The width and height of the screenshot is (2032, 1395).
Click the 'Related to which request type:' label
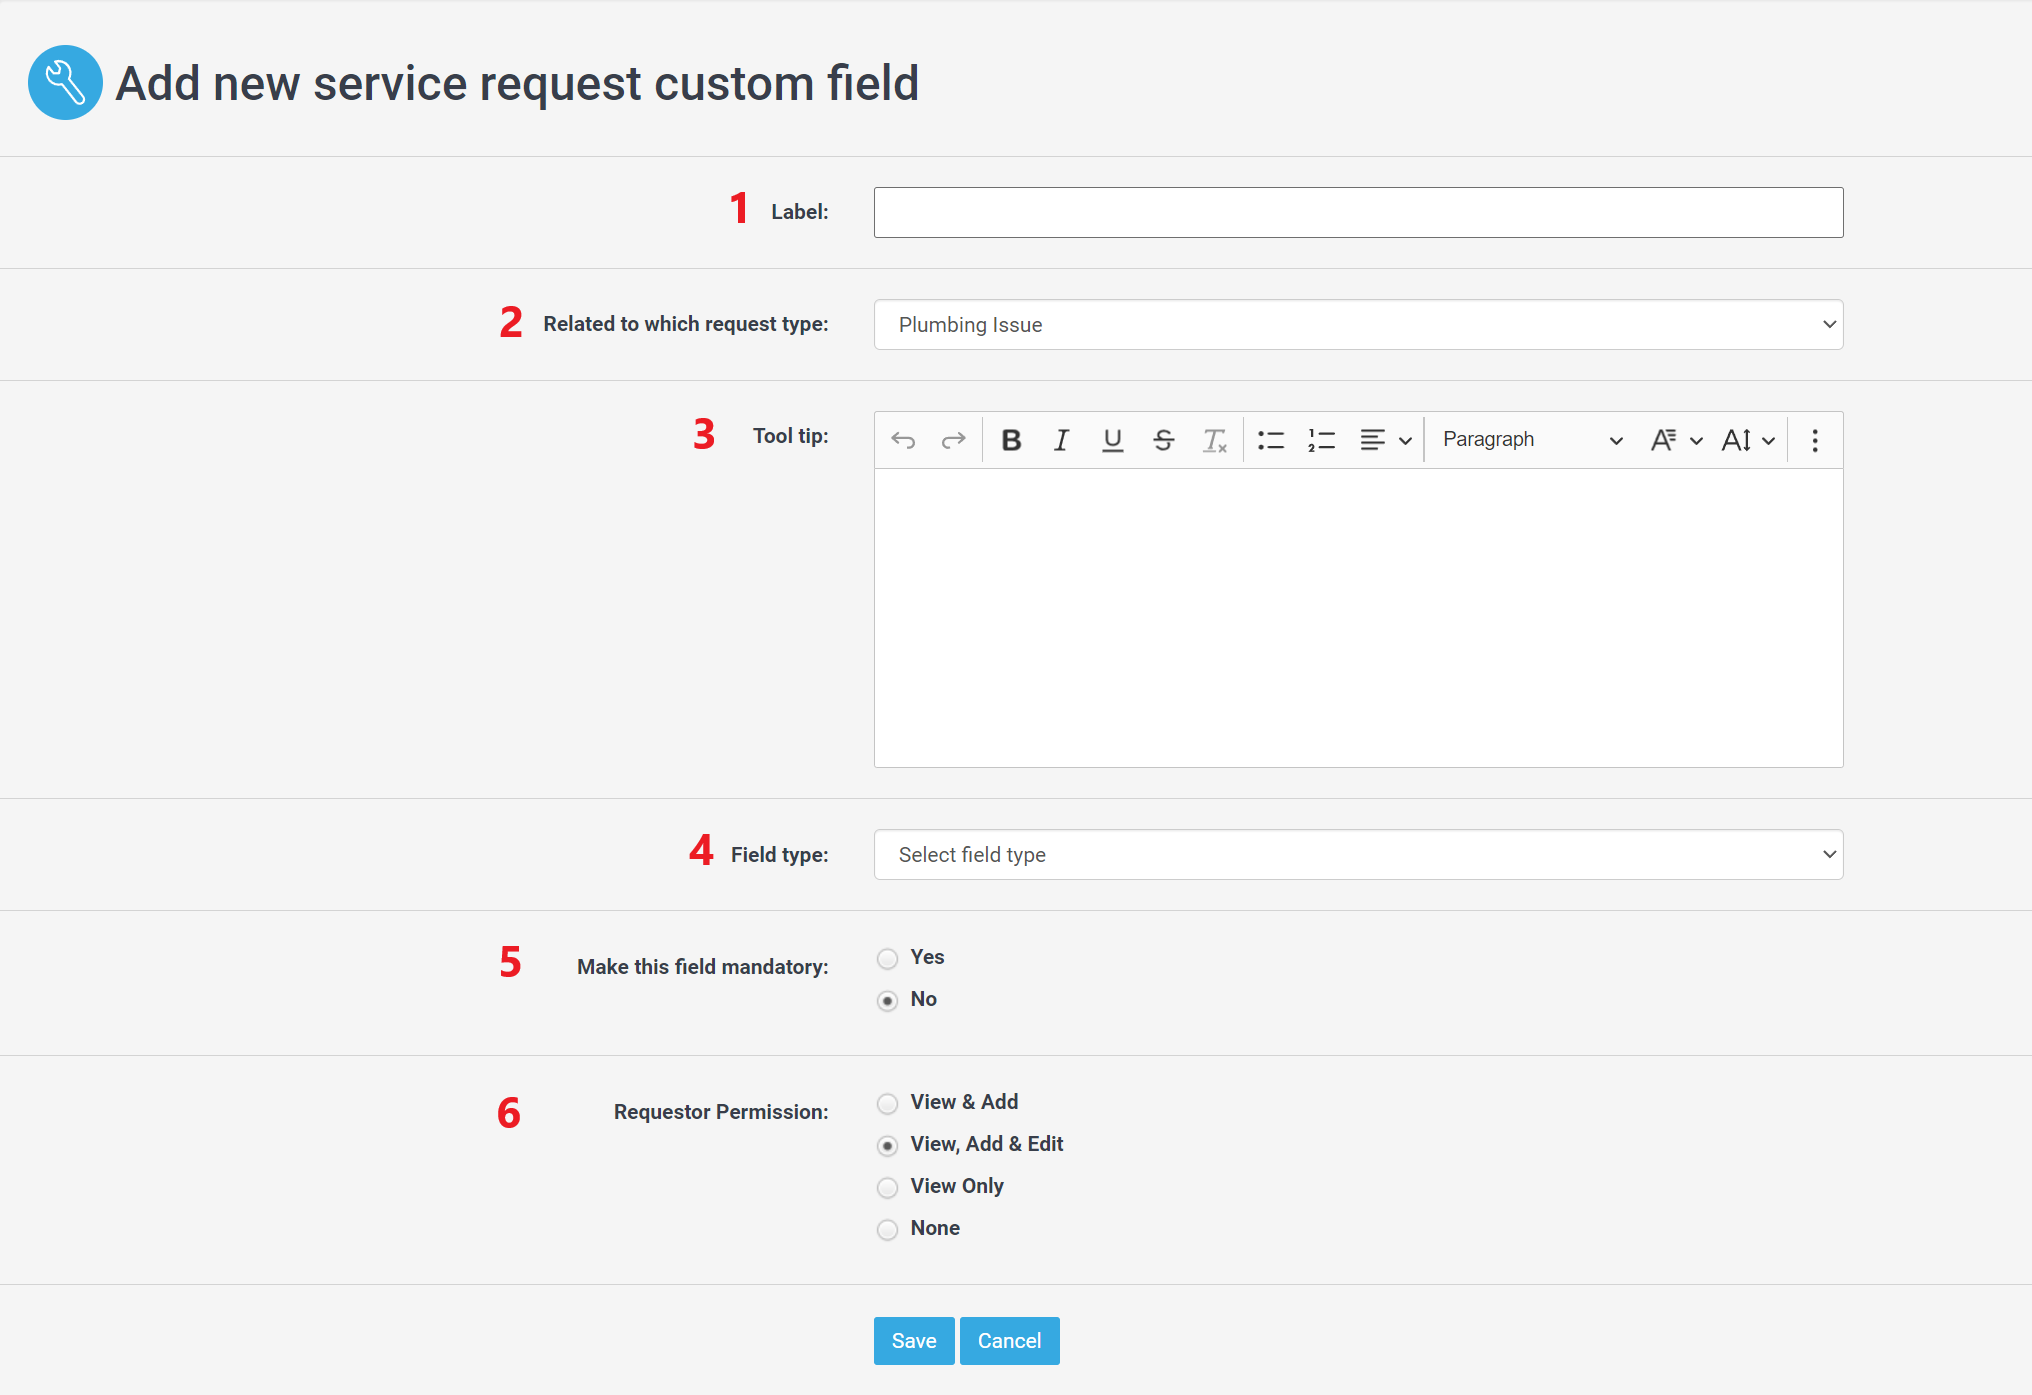(686, 324)
